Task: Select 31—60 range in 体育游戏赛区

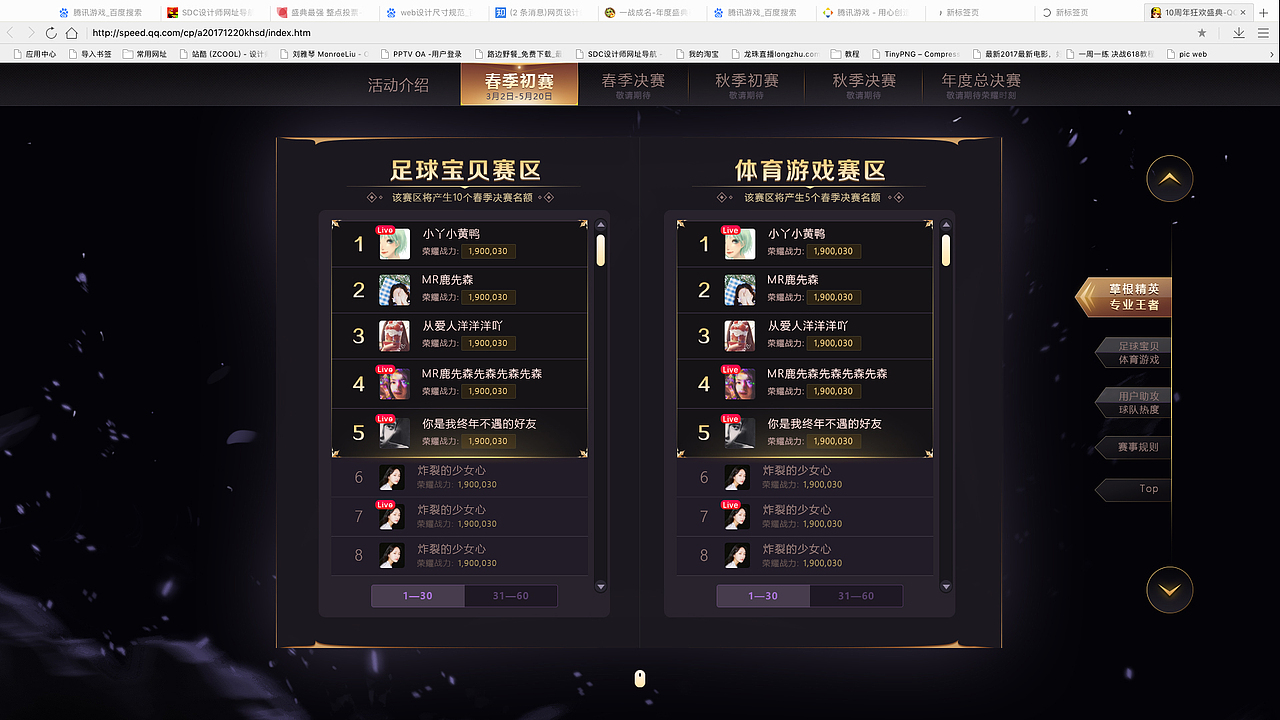Action: click(856, 596)
